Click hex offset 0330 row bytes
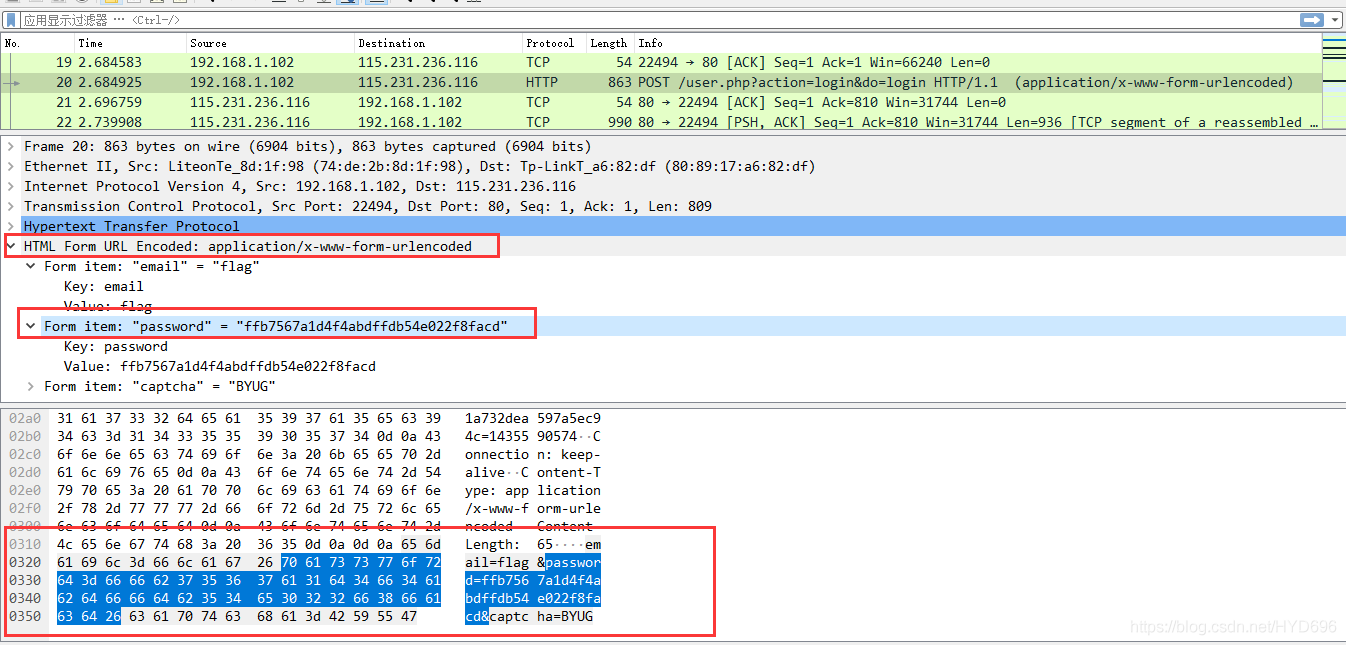Viewport: 1346px width, 645px height. (x=249, y=580)
